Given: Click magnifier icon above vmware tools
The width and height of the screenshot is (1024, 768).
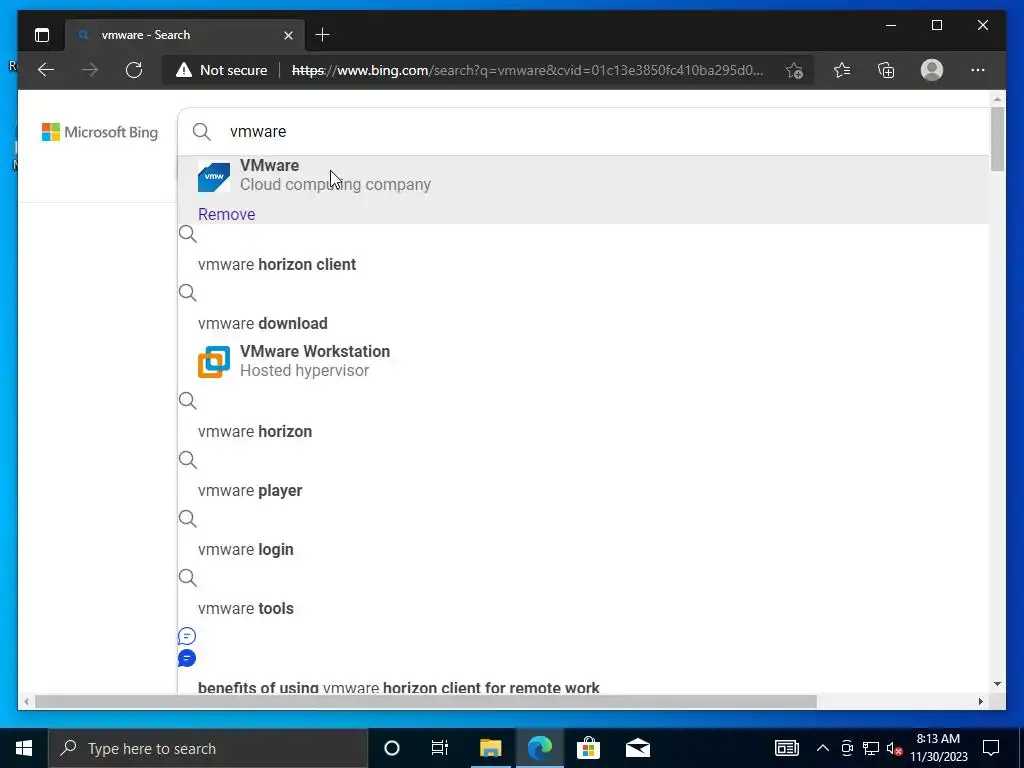Looking at the screenshot, I should 187,577.
